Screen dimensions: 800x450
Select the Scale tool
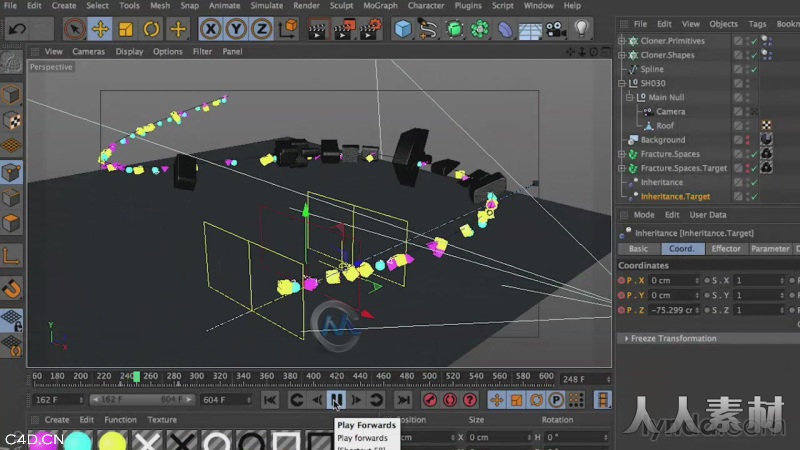tap(126, 29)
